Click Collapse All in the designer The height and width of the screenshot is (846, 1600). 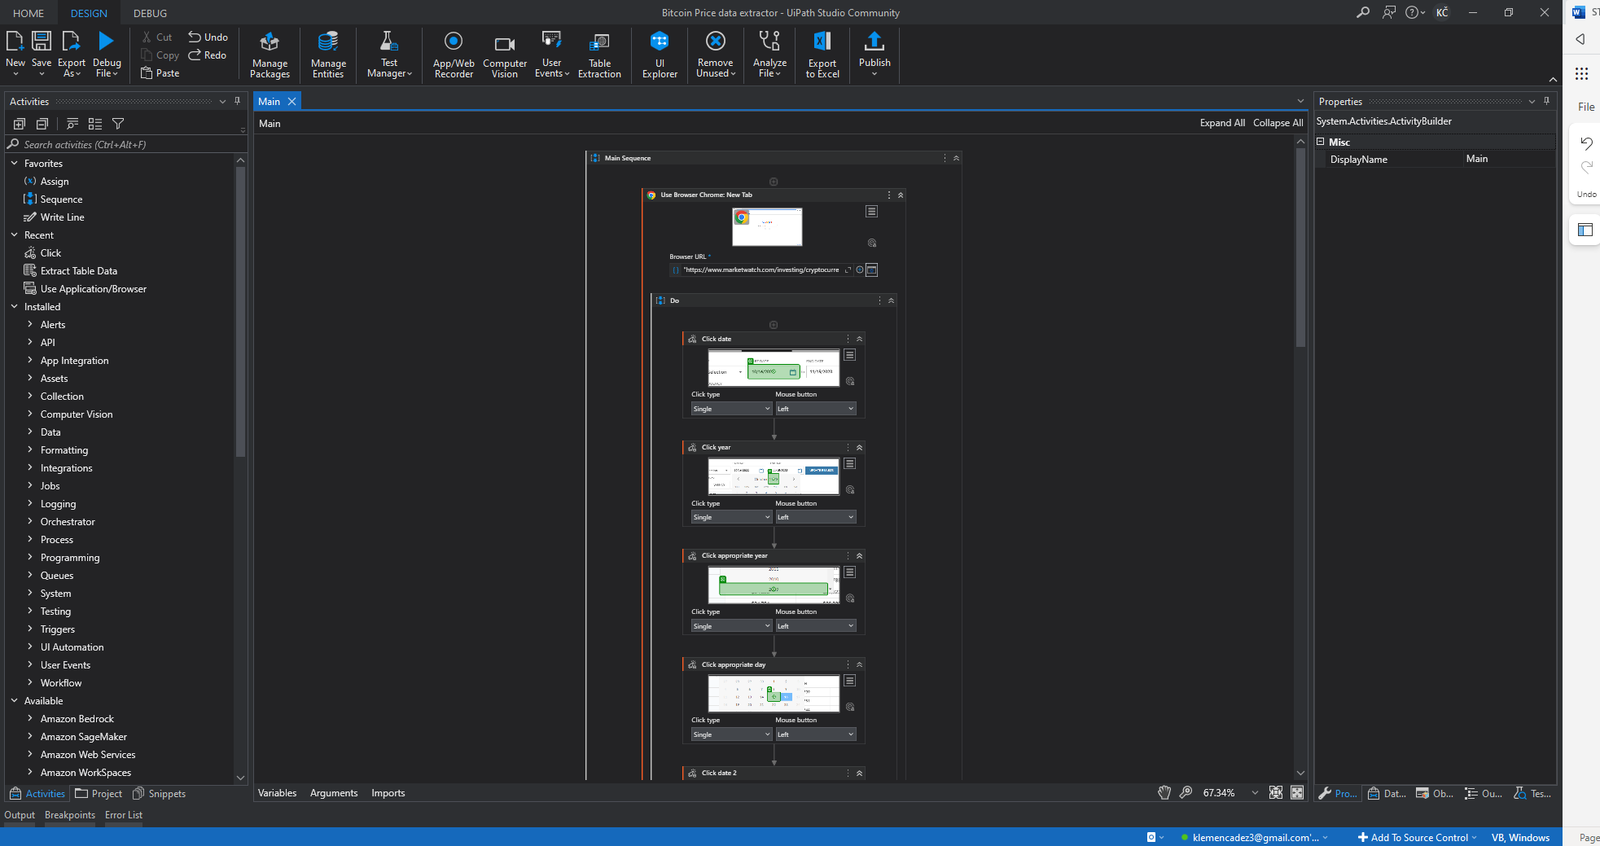pyautogui.click(x=1278, y=123)
